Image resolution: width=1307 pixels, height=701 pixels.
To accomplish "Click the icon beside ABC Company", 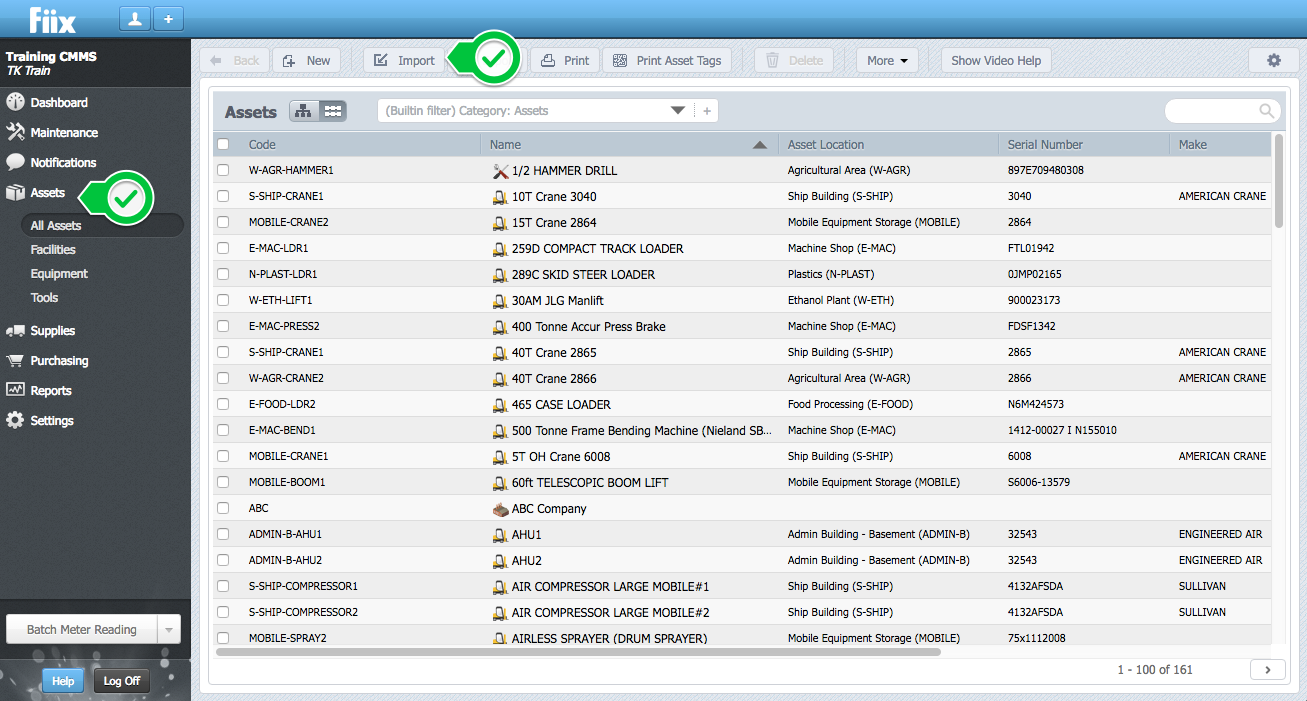I will [500, 509].
